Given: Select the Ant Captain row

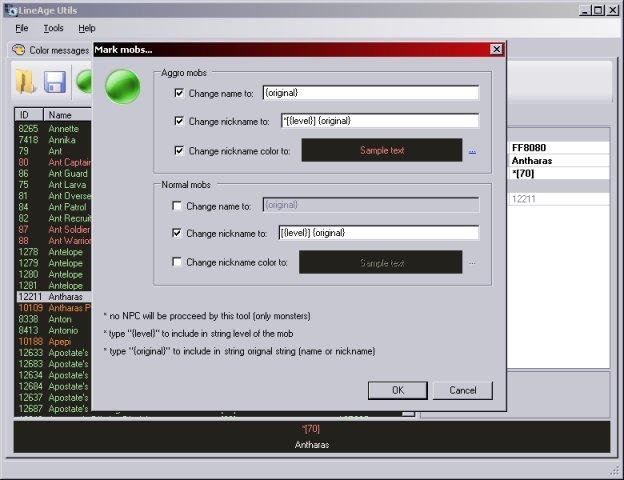Looking at the screenshot, I should [x=53, y=162].
